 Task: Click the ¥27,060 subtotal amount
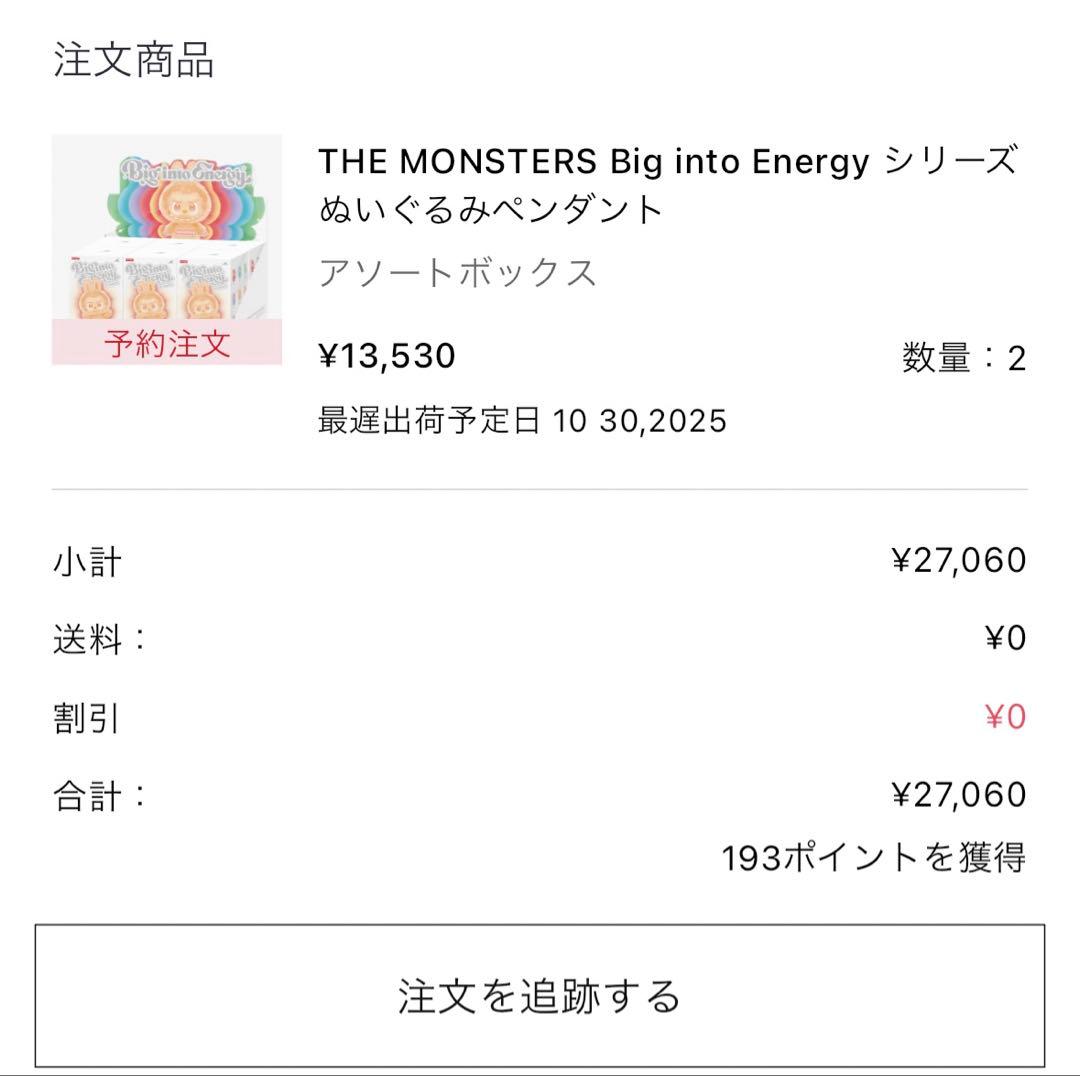coord(960,559)
